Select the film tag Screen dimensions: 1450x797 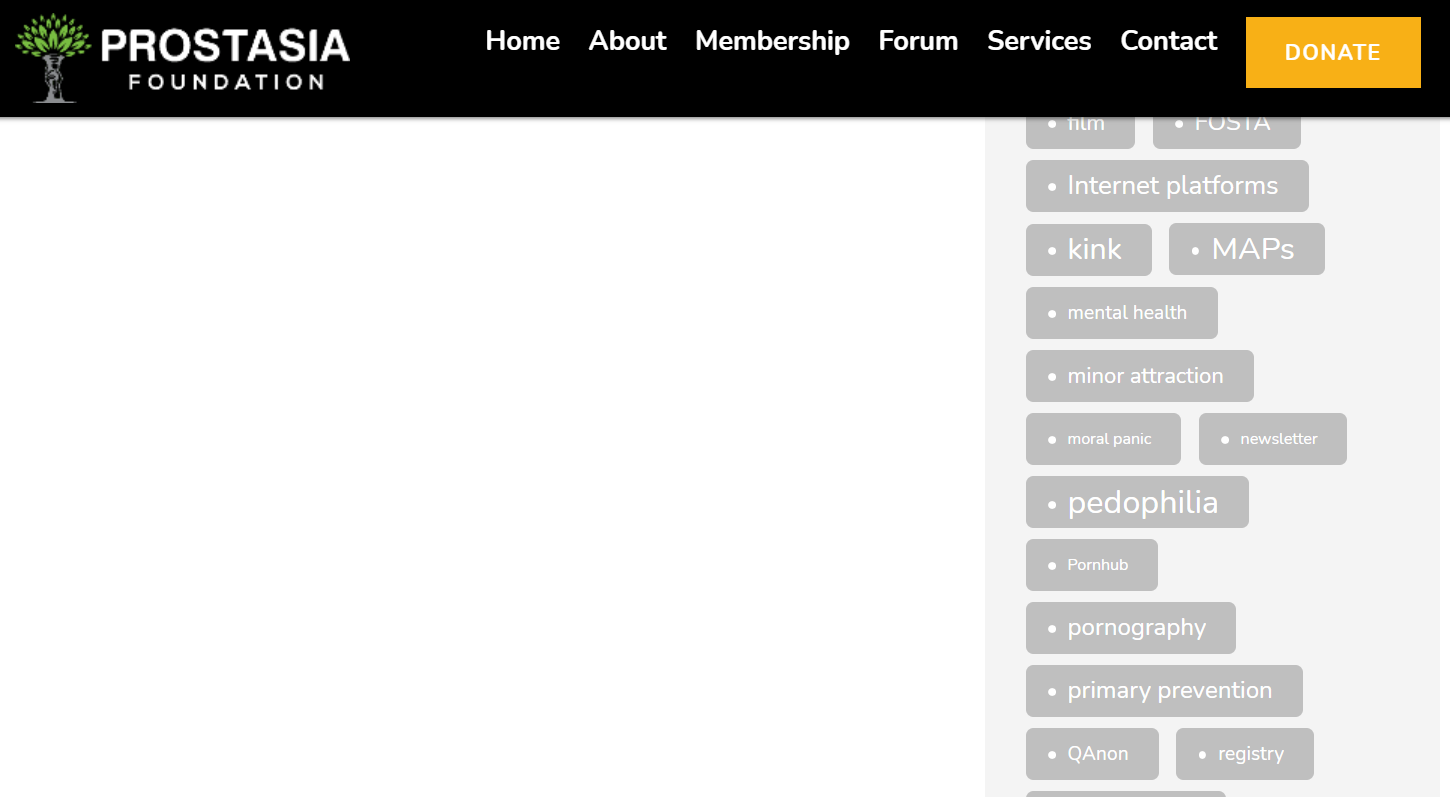[1080, 132]
